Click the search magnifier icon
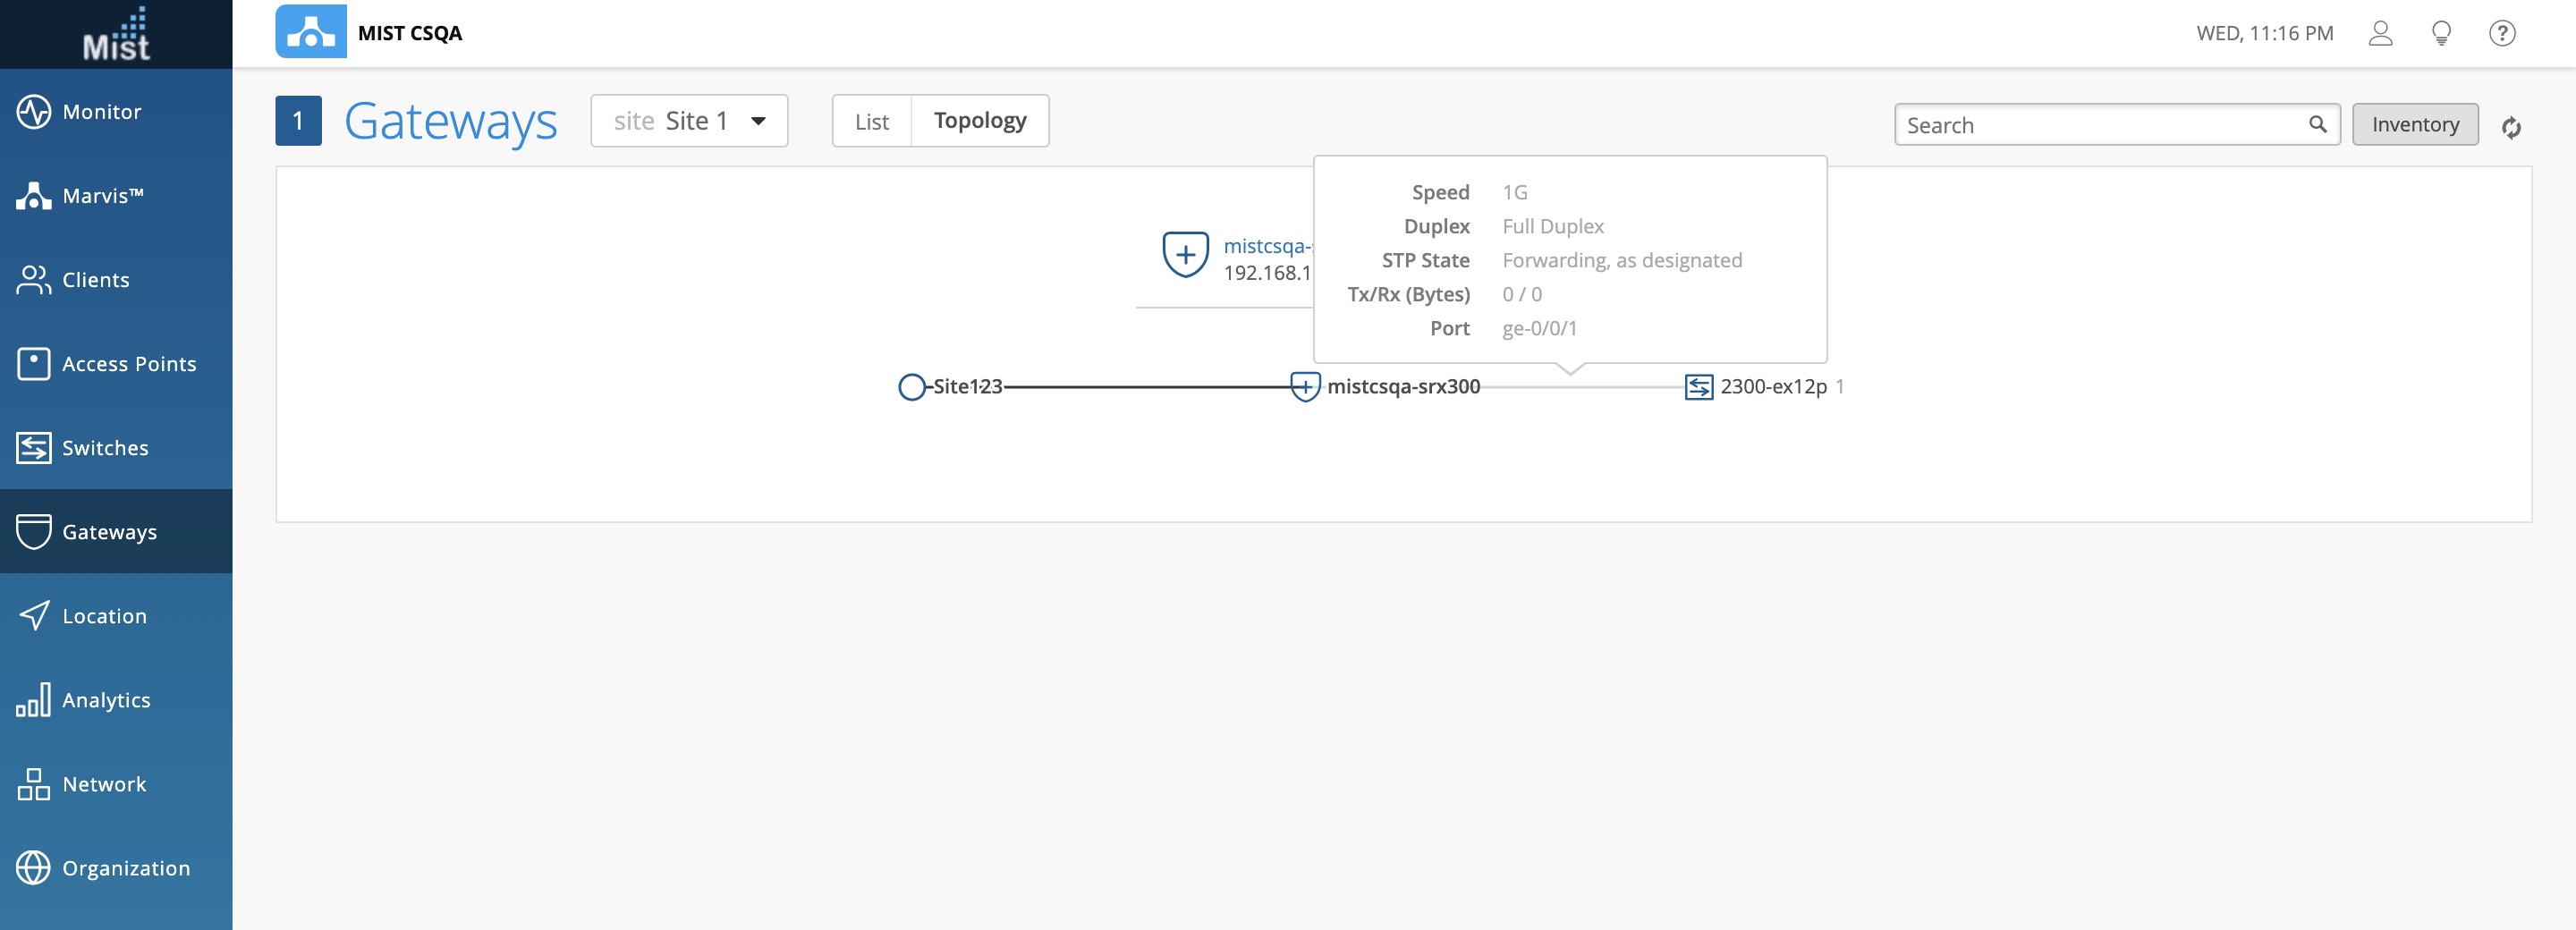 tap(2317, 124)
